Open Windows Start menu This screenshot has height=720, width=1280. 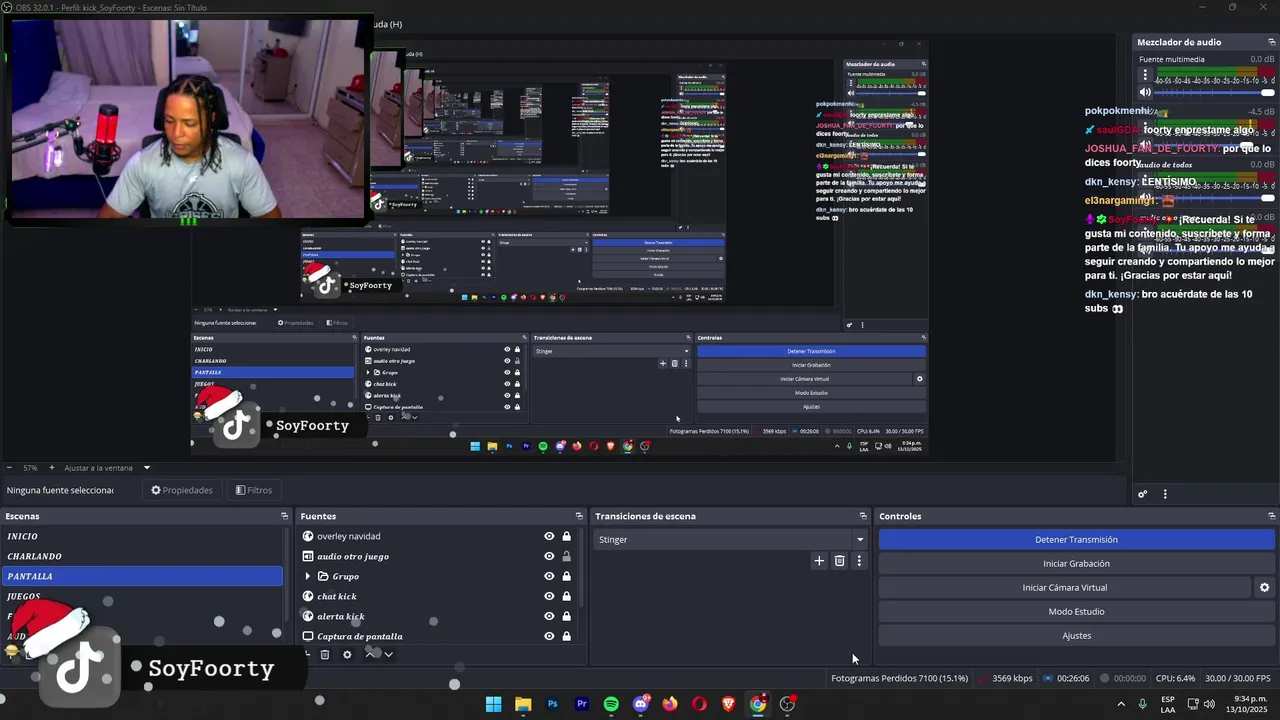tap(493, 704)
